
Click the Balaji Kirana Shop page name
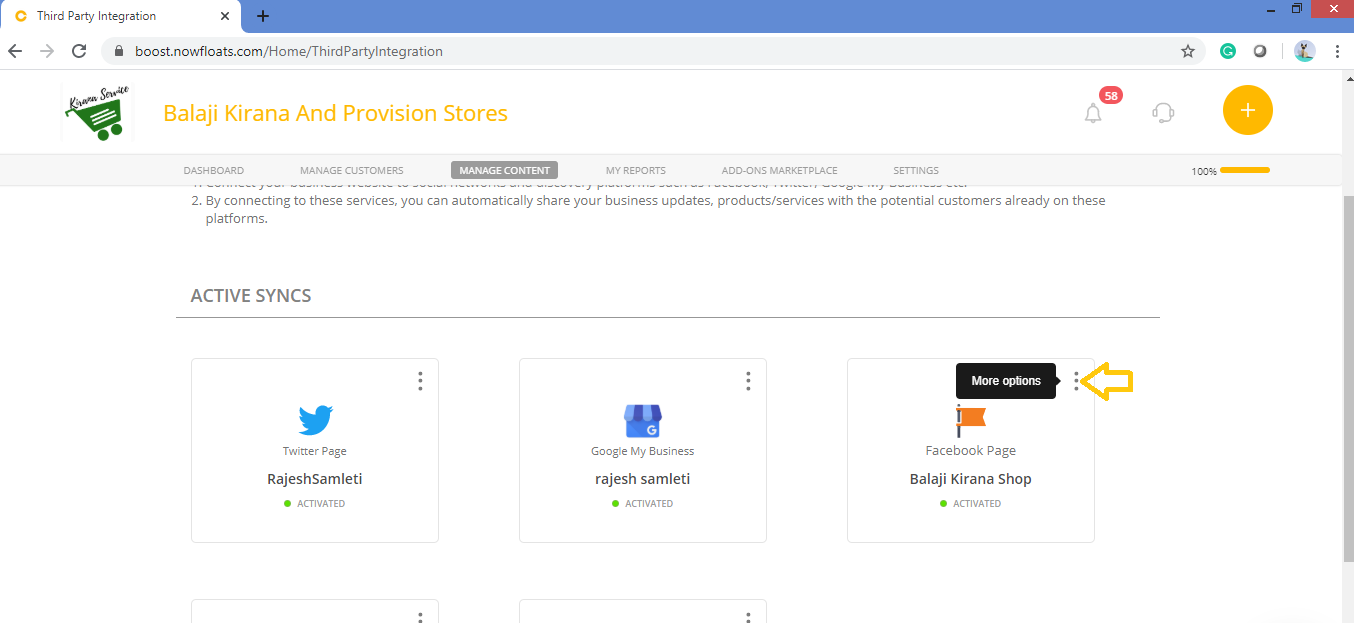tap(971, 479)
